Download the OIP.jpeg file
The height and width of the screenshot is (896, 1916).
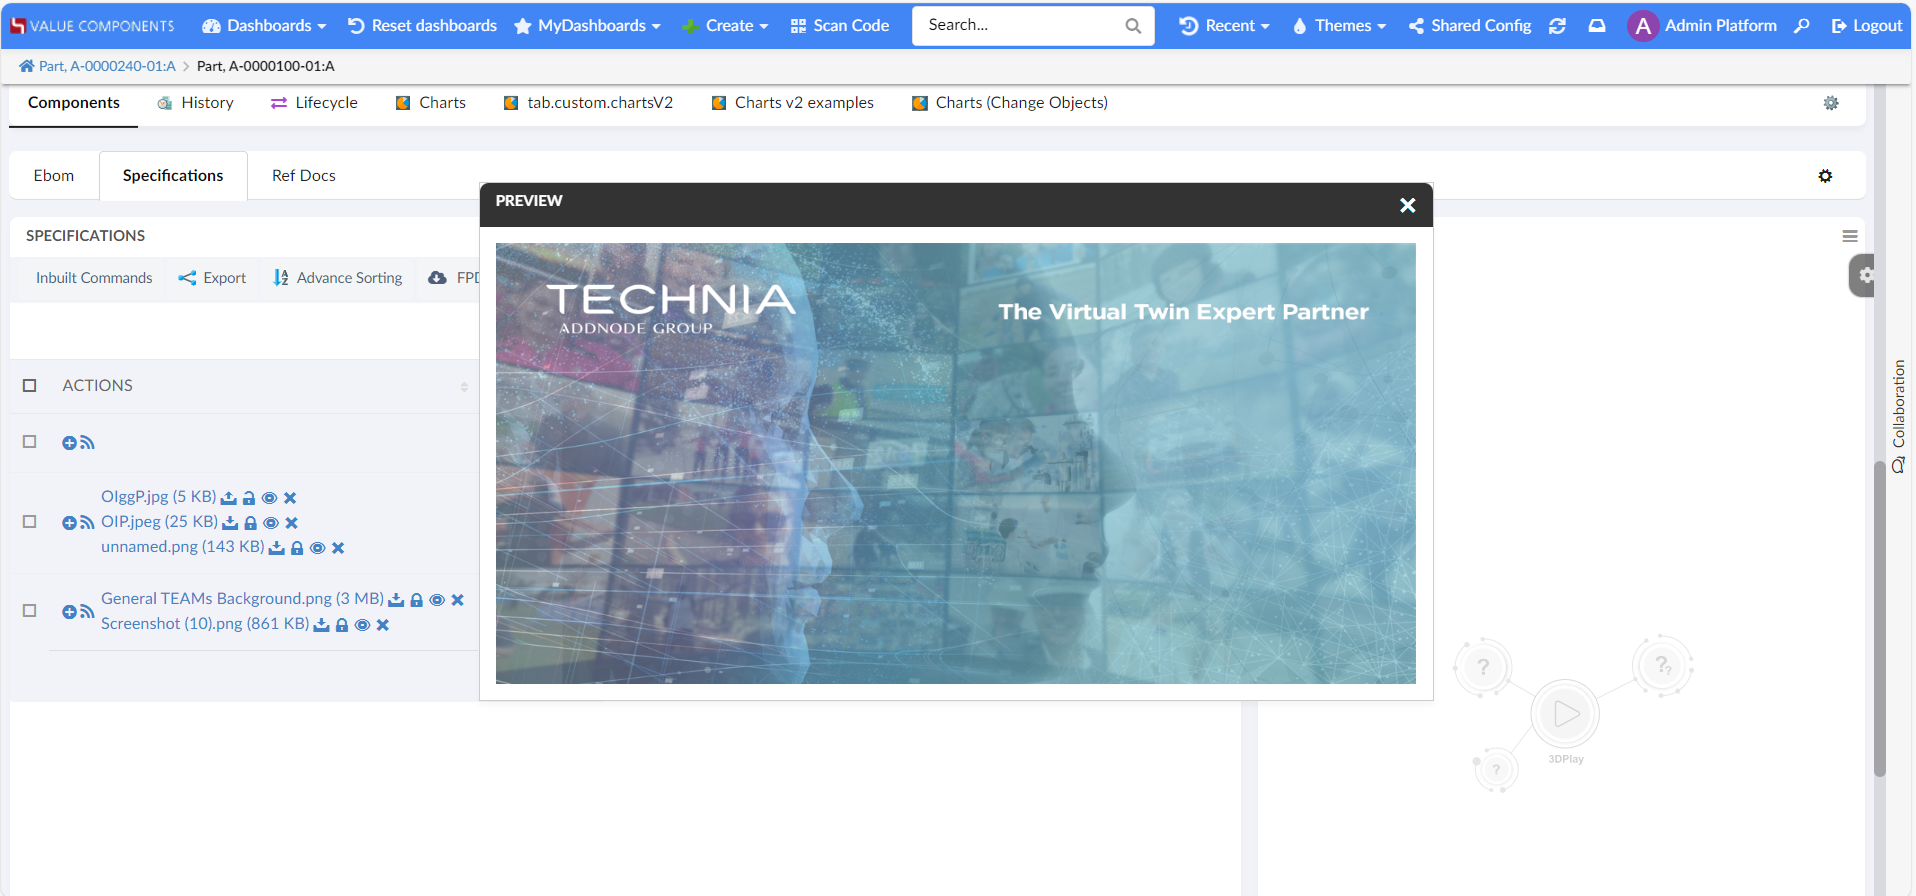[x=231, y=523]
